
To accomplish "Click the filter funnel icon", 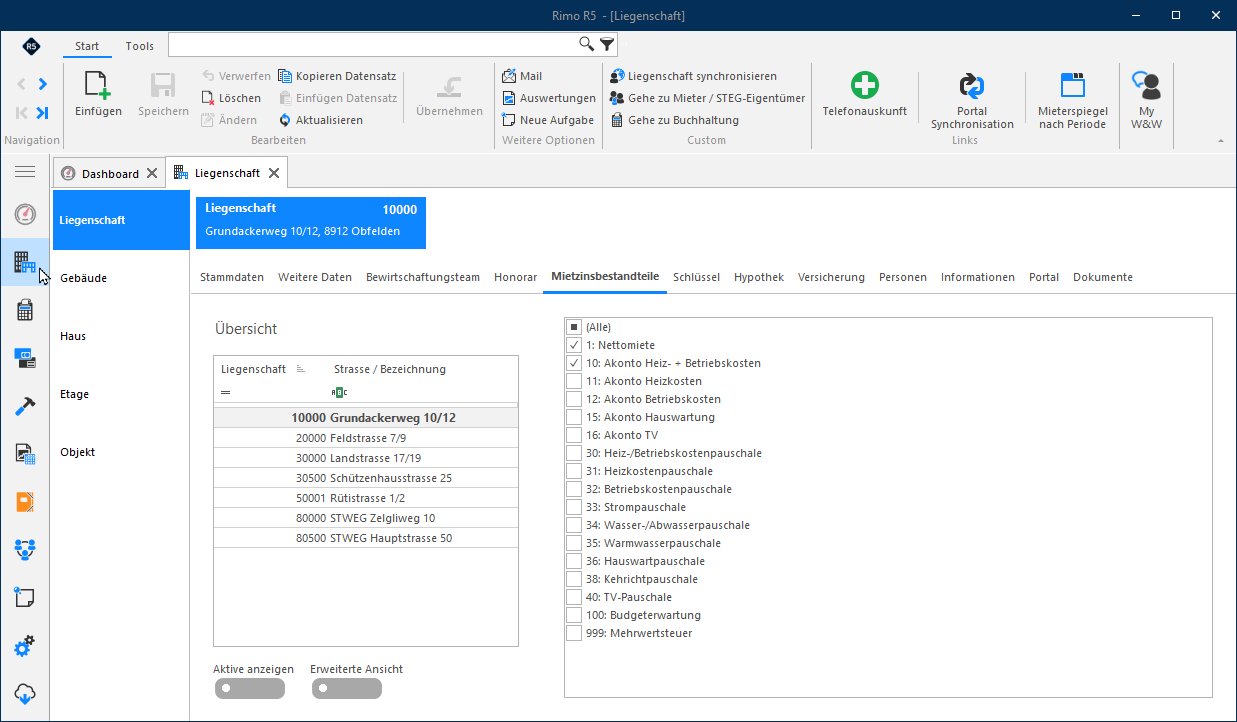I will coord(607,44).
